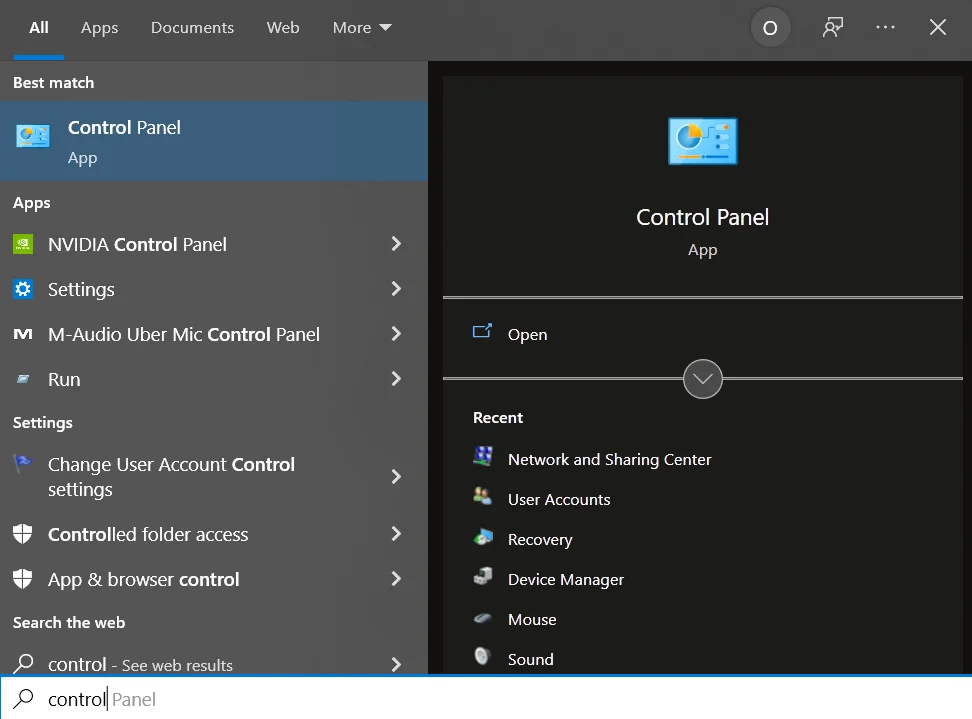Expand the control web results arrow
972x719 pixels.
(396, 664)
